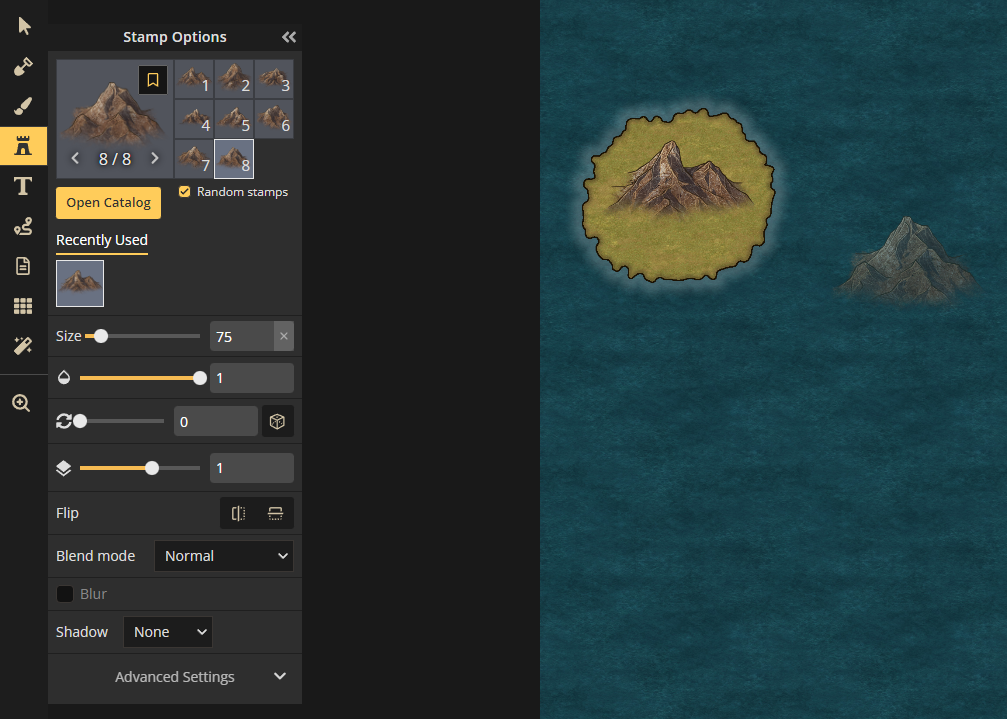Select mountain stamp variant 5
This screenshot has height=719, width=1007.
234,119
